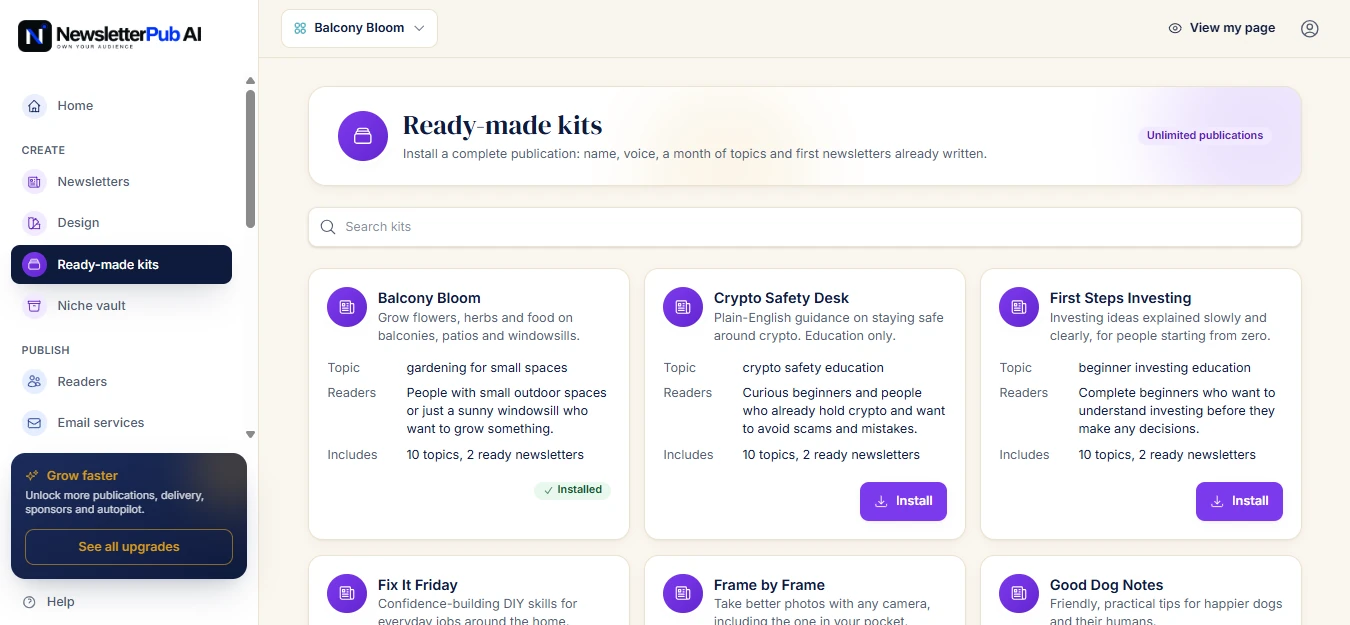Screen dimensions: 1350x625
Task: Click the magnifier icon in search bar
Action: coord(328,227)
